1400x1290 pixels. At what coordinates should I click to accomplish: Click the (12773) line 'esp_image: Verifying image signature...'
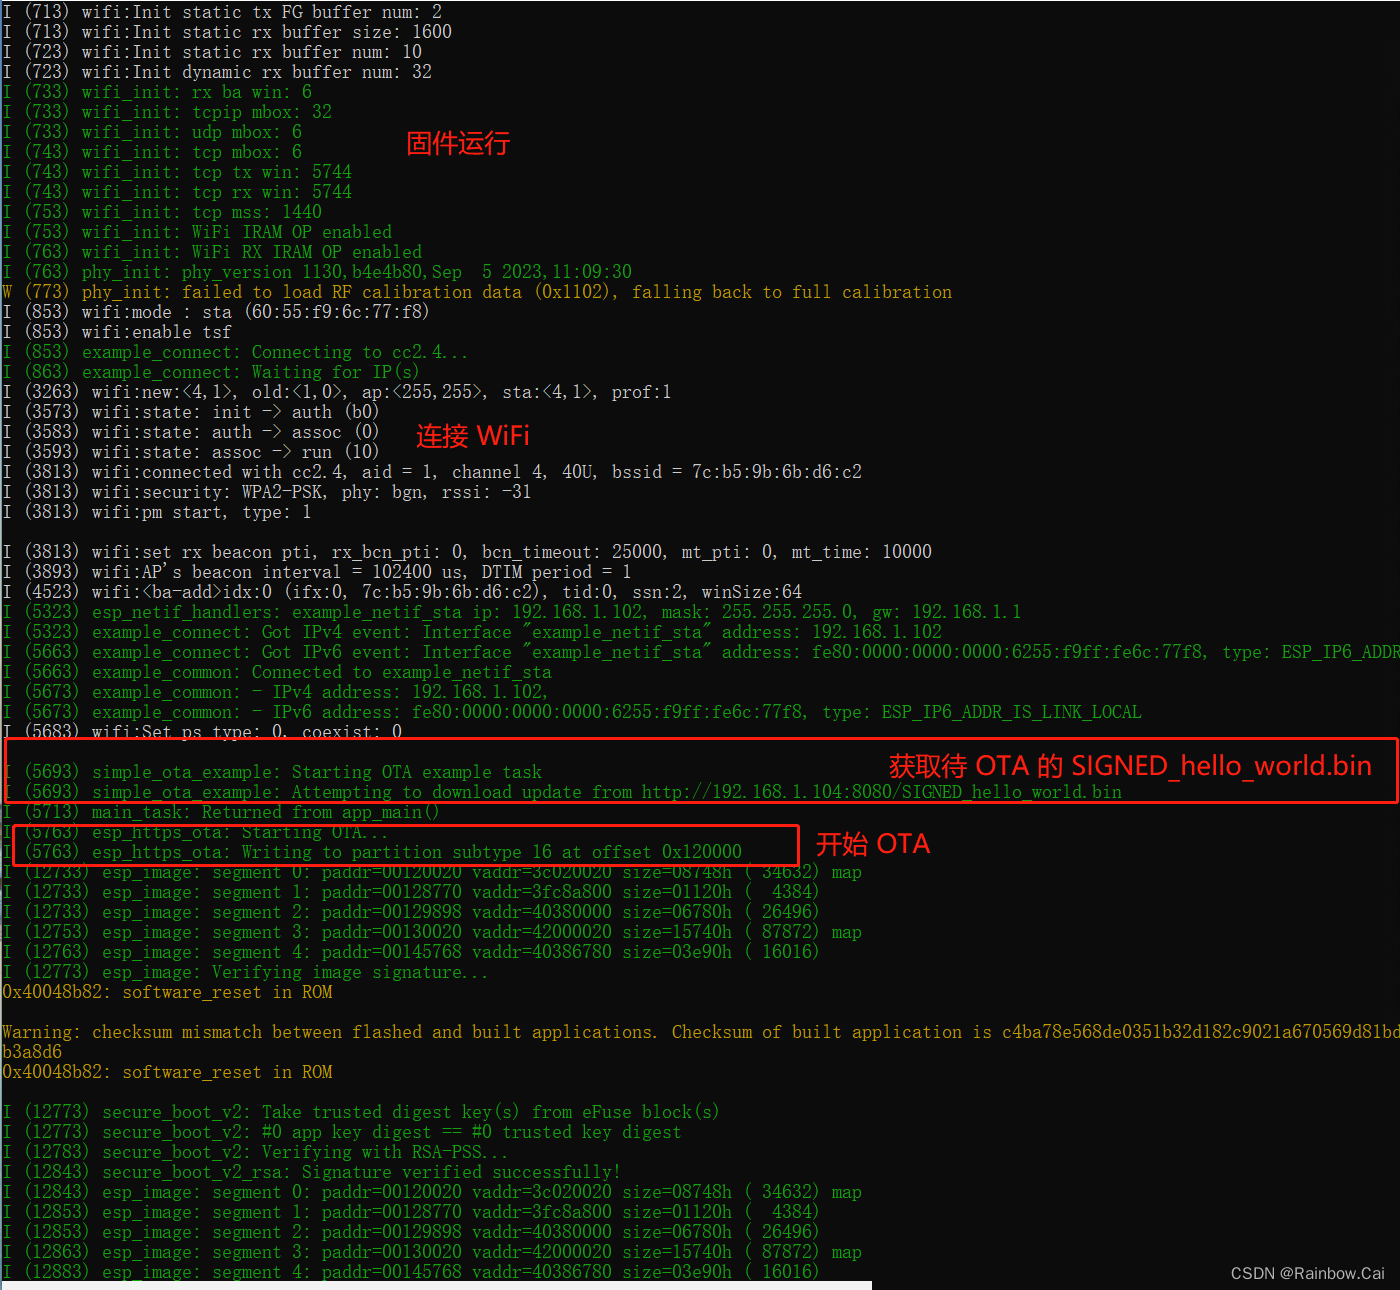[x=246, y=972]
